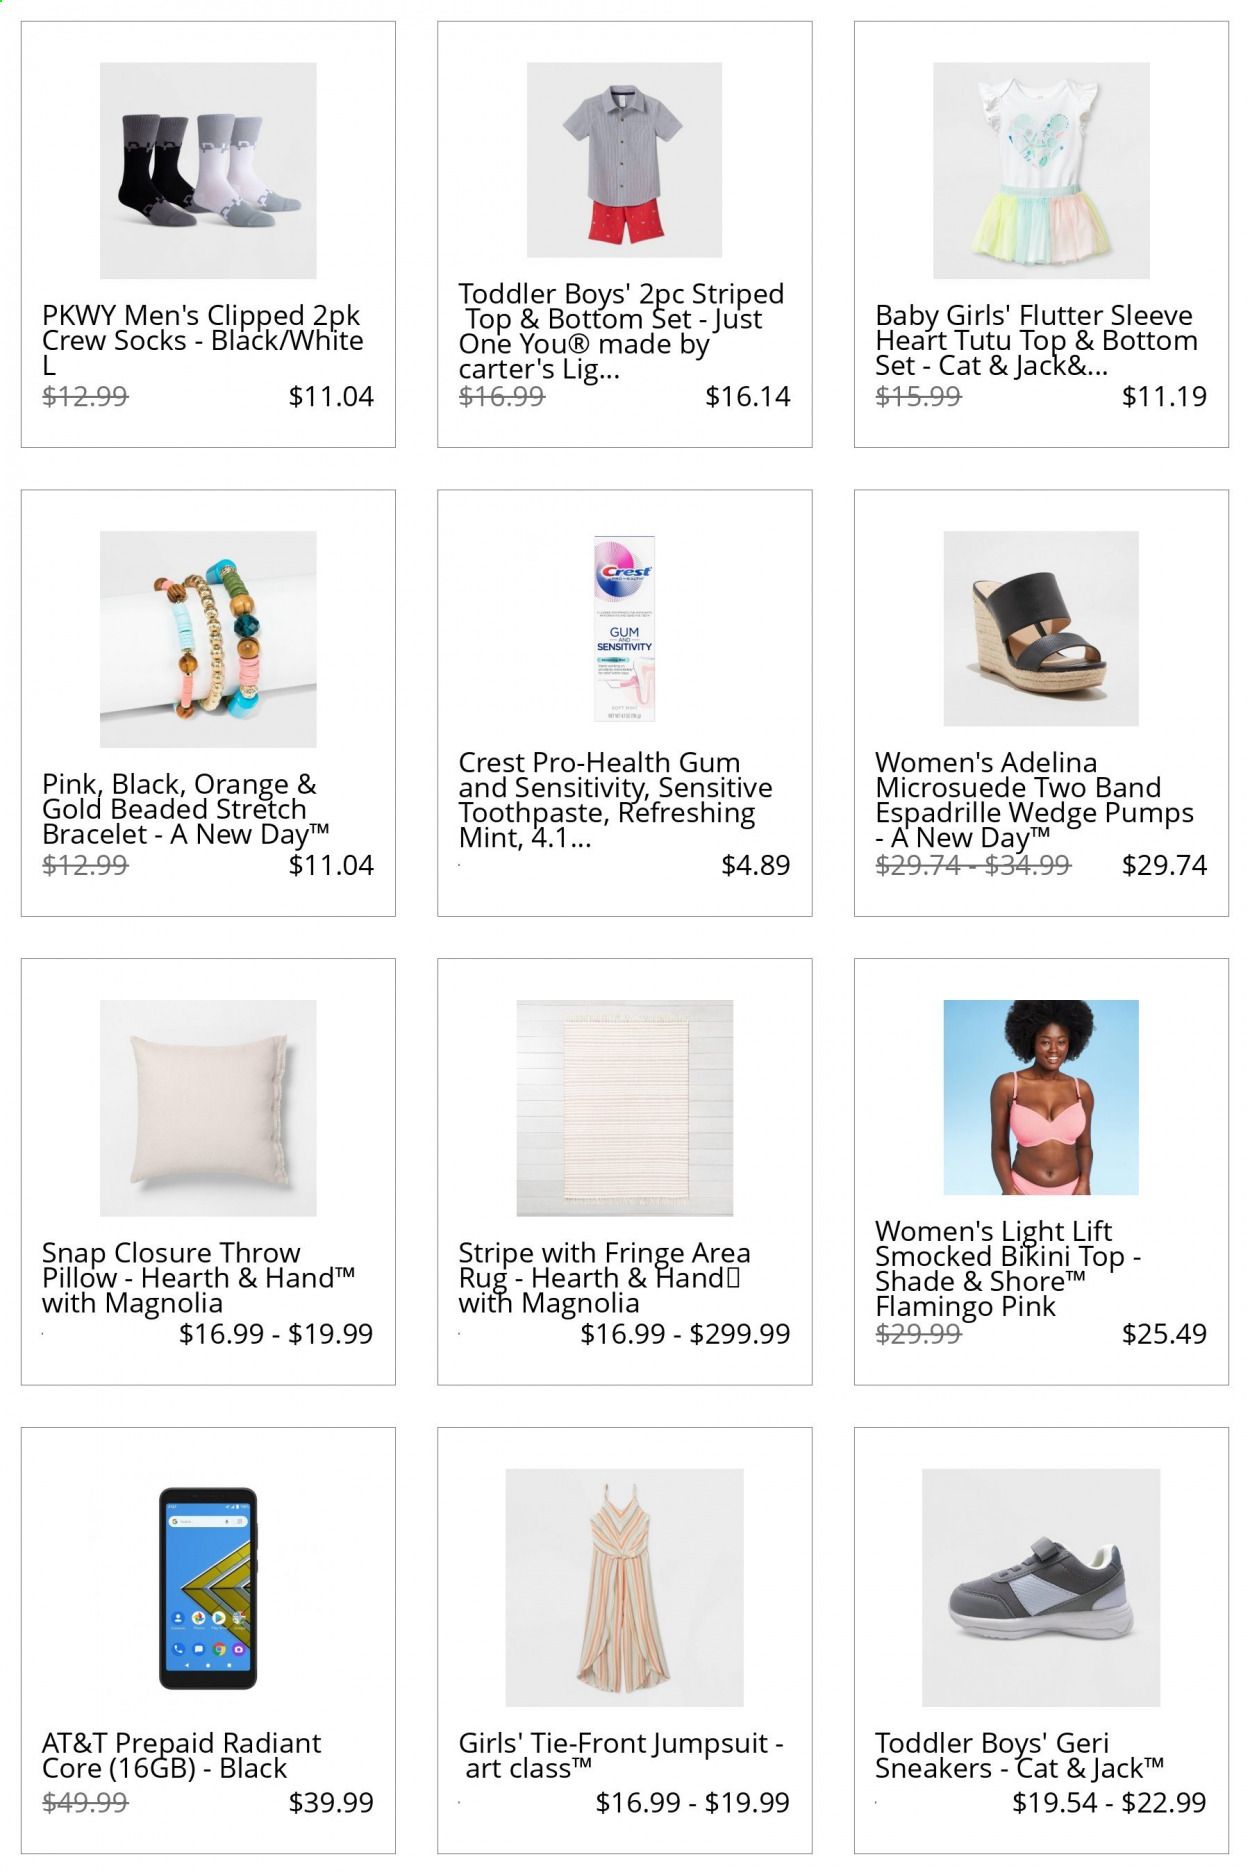Image resolution: width=1250 pixels, height=1875 pixels.
Task: Select the flamingo pink bikini top photo
Action: [x=1041, y=1097]
